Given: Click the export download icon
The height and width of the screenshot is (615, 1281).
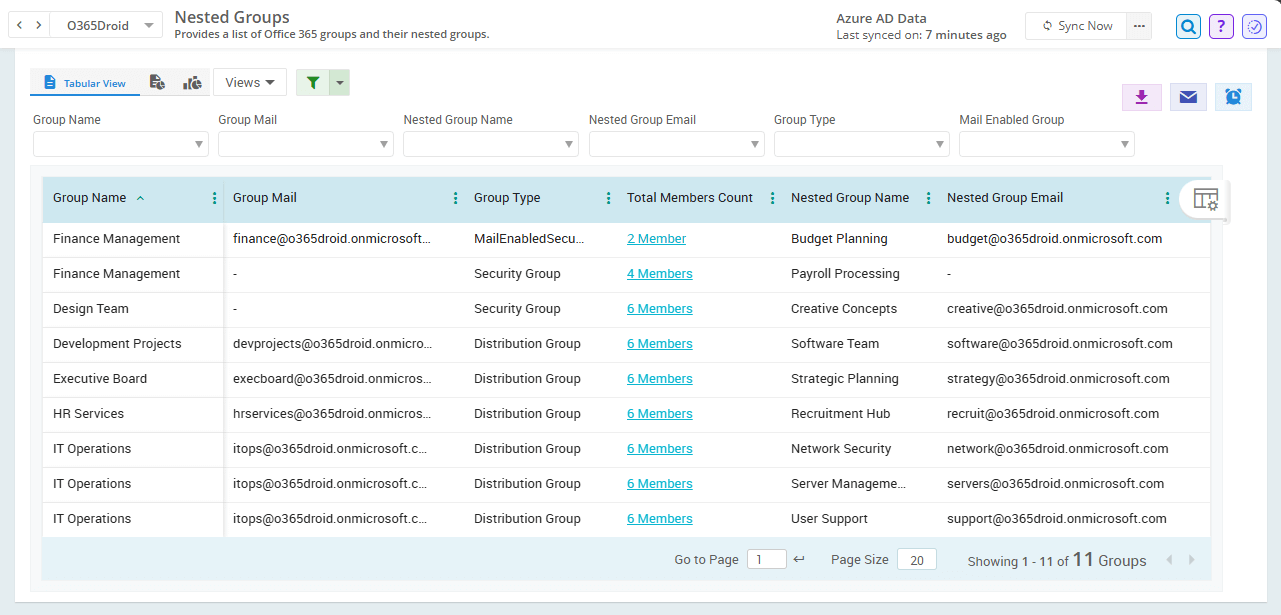Looking at the screenshot, I should [1141, 97].
